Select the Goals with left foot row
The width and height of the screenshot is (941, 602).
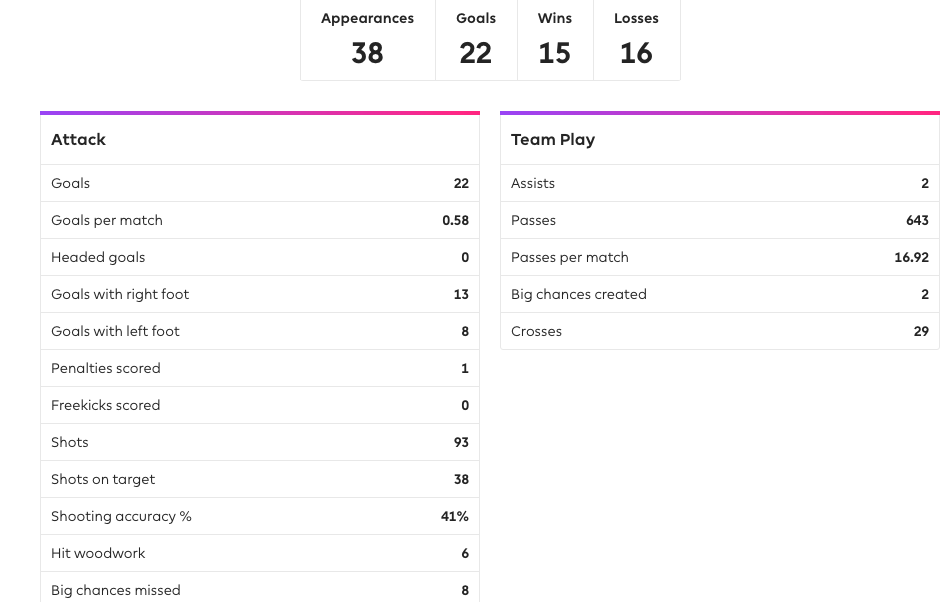click(259, 331)
